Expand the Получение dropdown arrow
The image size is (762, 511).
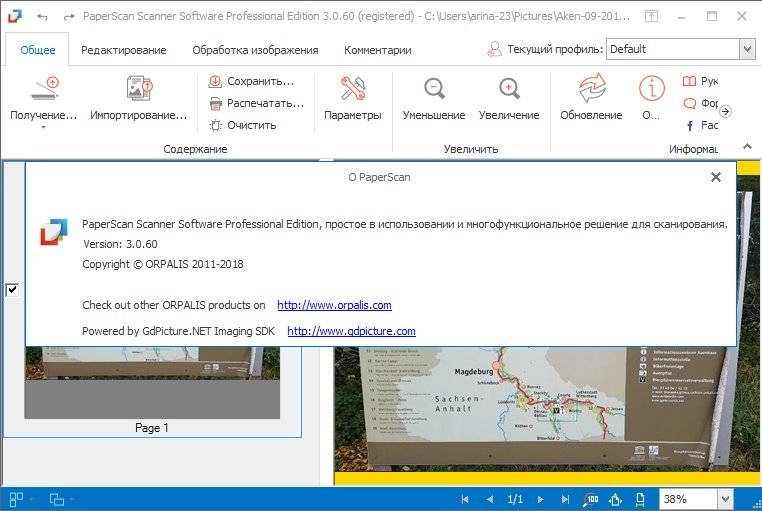point(43,127)
